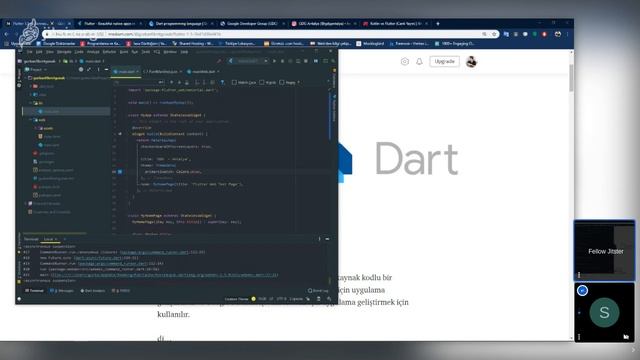Click the UTF-8 encoding in the IDE status bar
This screenshot has width=640, height=360.
click(282, 299)
